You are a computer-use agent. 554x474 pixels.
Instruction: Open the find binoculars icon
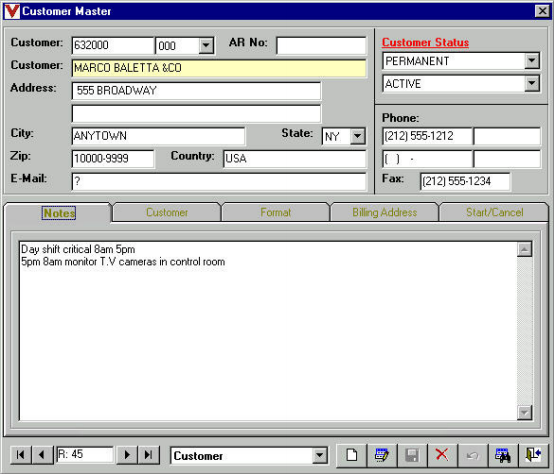click(x=502, y=455)
